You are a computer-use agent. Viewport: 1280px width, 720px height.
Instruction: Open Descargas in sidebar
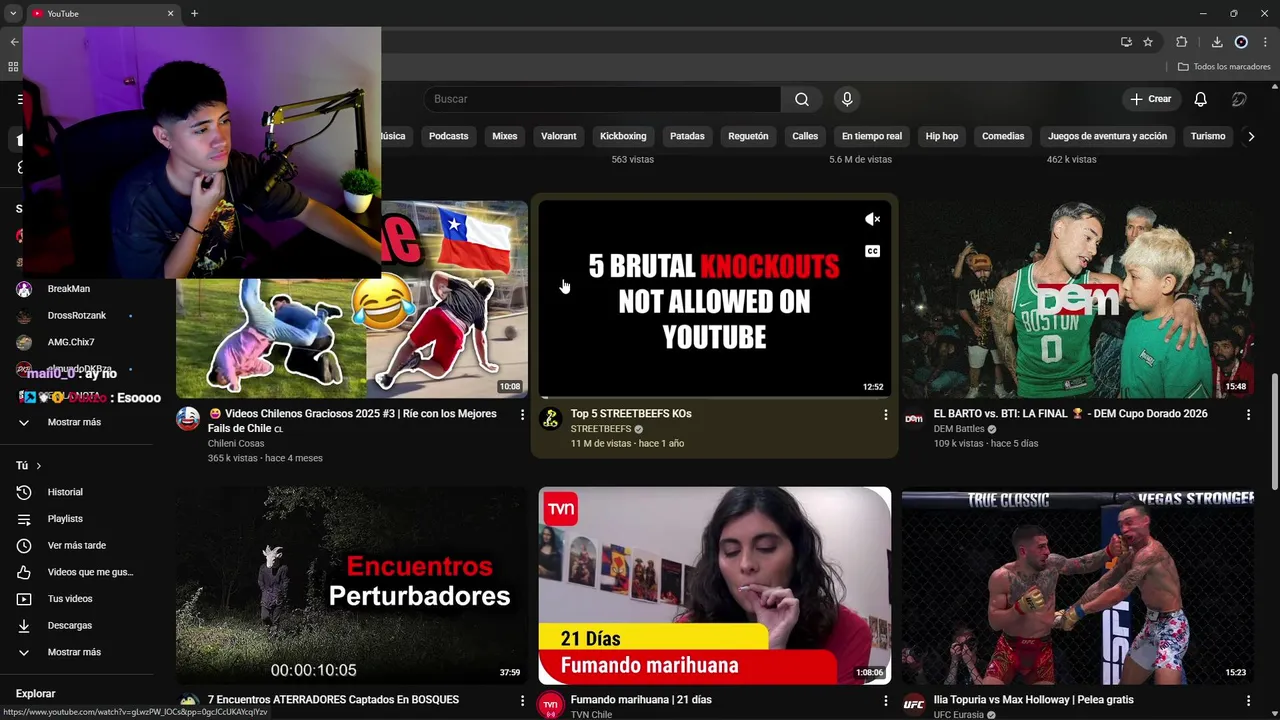click(70, 626)
